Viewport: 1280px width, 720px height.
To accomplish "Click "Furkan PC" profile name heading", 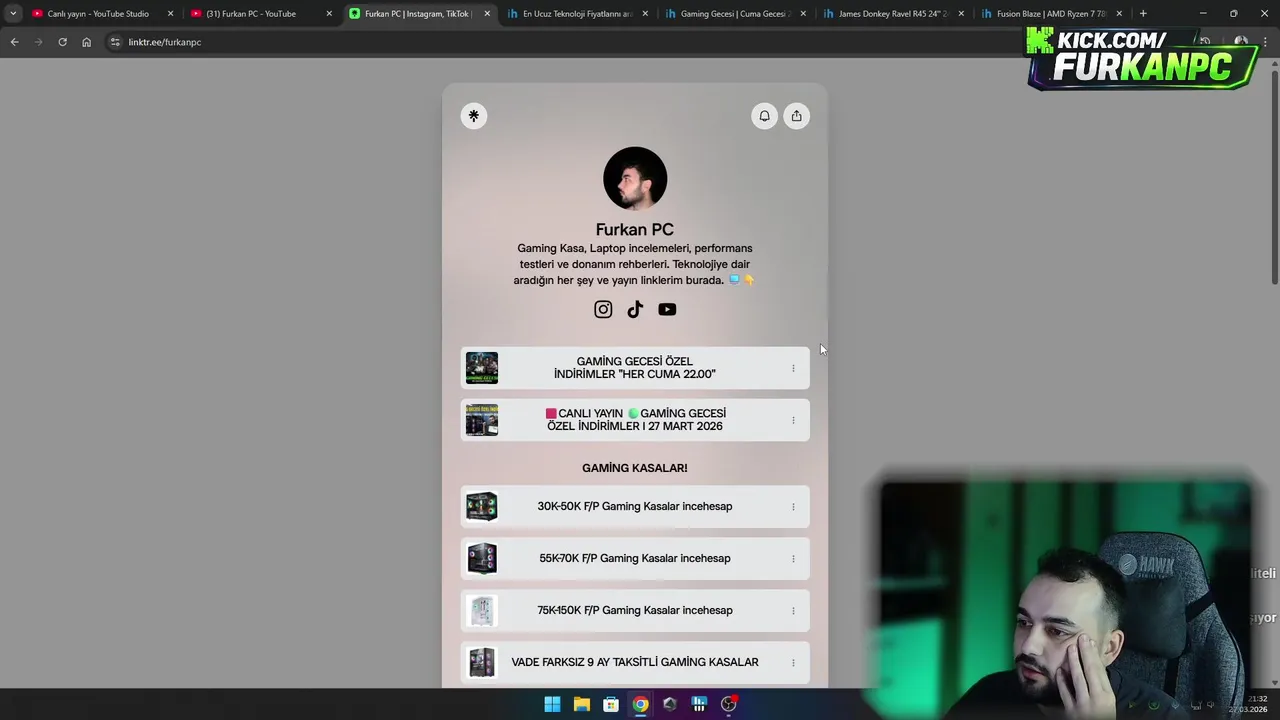I will 635,230.
